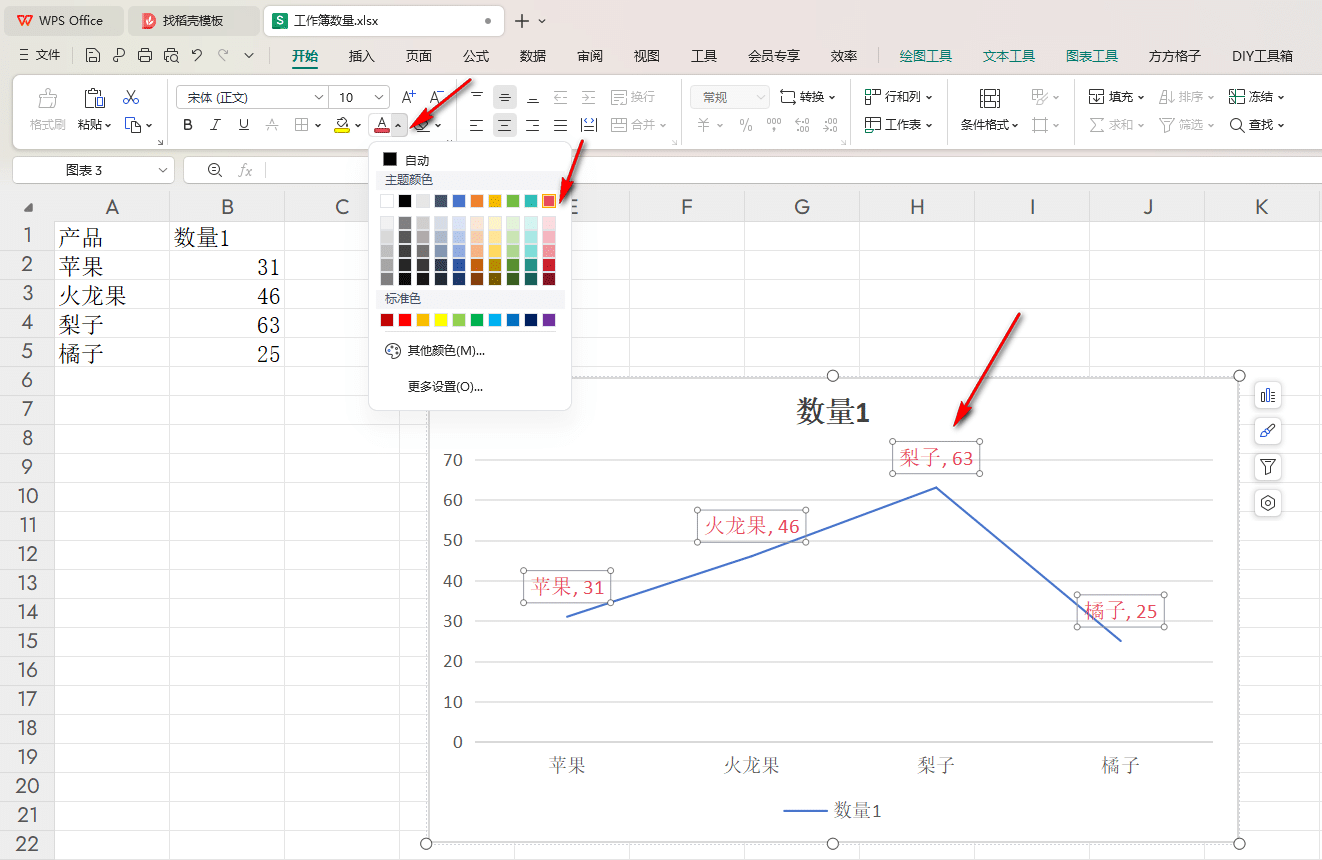1322x860 pixels.
Task: Toggle align right button
Action: pos(532,125)
